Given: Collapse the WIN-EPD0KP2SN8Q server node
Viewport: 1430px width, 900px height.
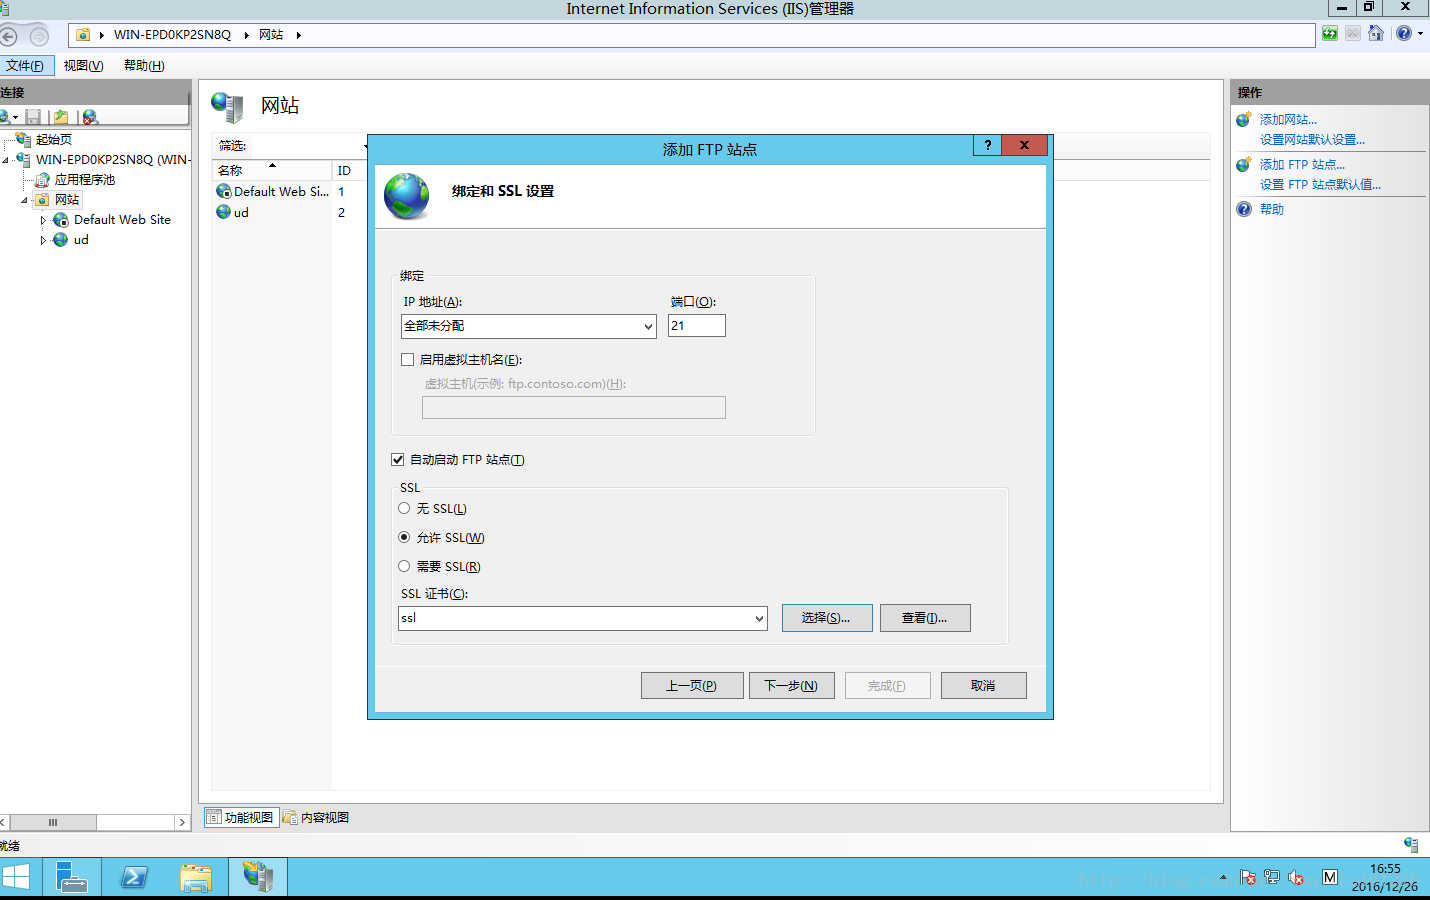Looking at the screenshot, I should [x=6, y=160].
